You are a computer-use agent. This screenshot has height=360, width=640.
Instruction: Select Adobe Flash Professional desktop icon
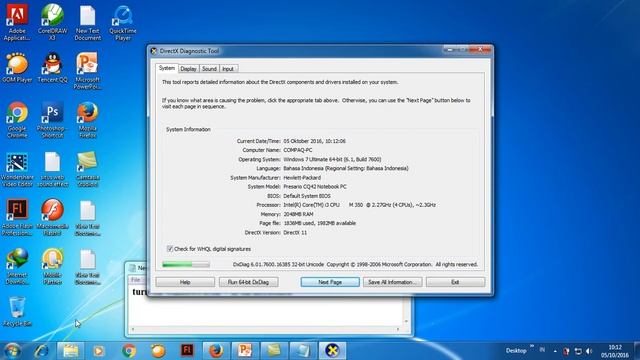[x=17, y=218]
